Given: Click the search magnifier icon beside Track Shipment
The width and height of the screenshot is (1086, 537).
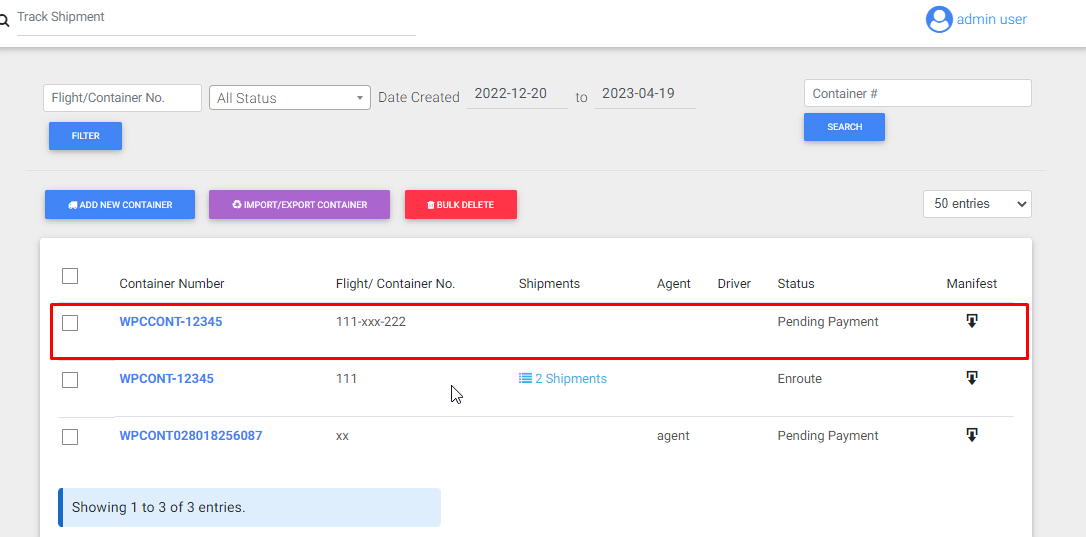Looking at the screenshot, I should pyautogui.click(x=4, y=21).
